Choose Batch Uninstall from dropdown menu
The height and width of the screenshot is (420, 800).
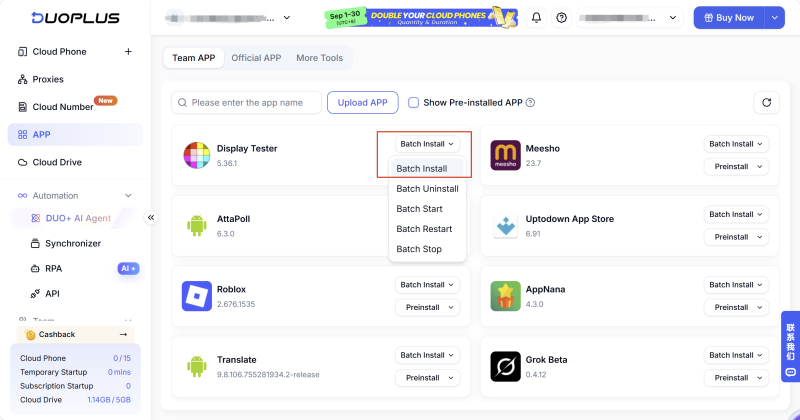[427, 189]
